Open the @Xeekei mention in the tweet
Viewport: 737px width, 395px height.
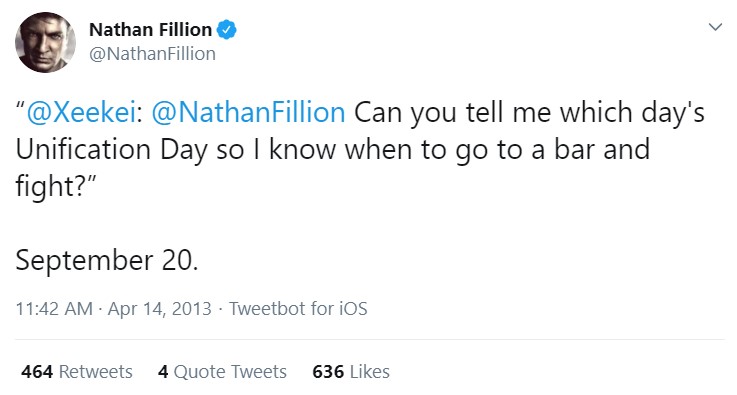81,113
